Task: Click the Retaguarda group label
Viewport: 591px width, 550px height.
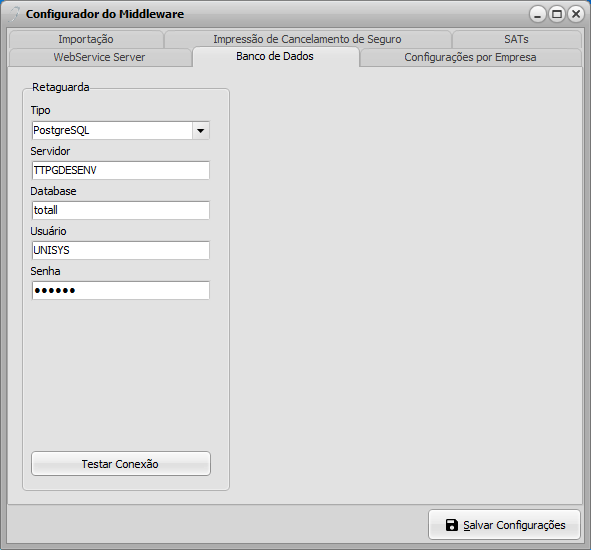Action: click(x=61, y=87)
